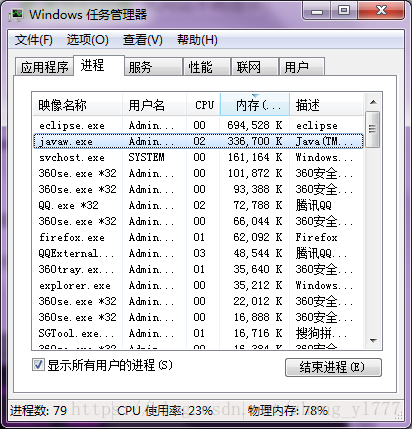This screenshot has height=429, width=412.
Task: Go to the 联网 tab
Action: tap(255, 67)
